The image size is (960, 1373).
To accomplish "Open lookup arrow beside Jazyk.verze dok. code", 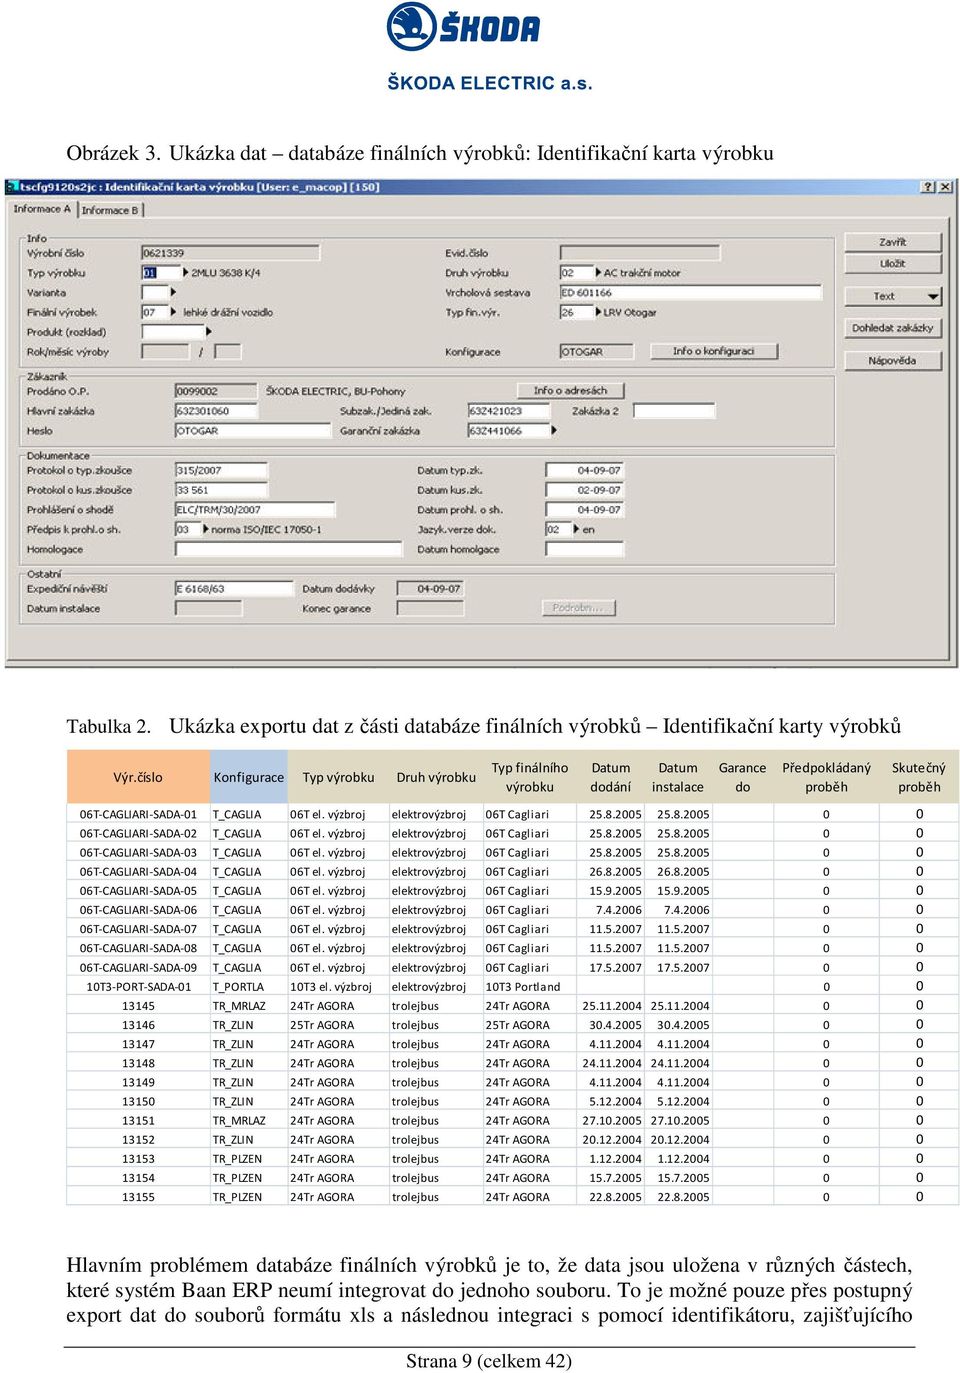I will pyautogui.click(x=576, y=530).
